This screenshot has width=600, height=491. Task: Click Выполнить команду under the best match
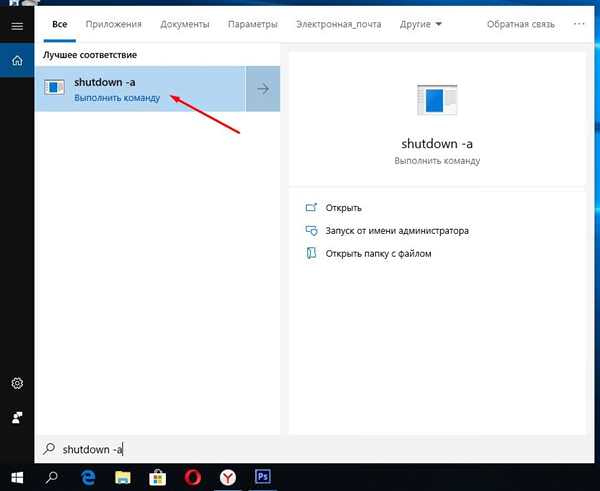(x=117, y=98)
